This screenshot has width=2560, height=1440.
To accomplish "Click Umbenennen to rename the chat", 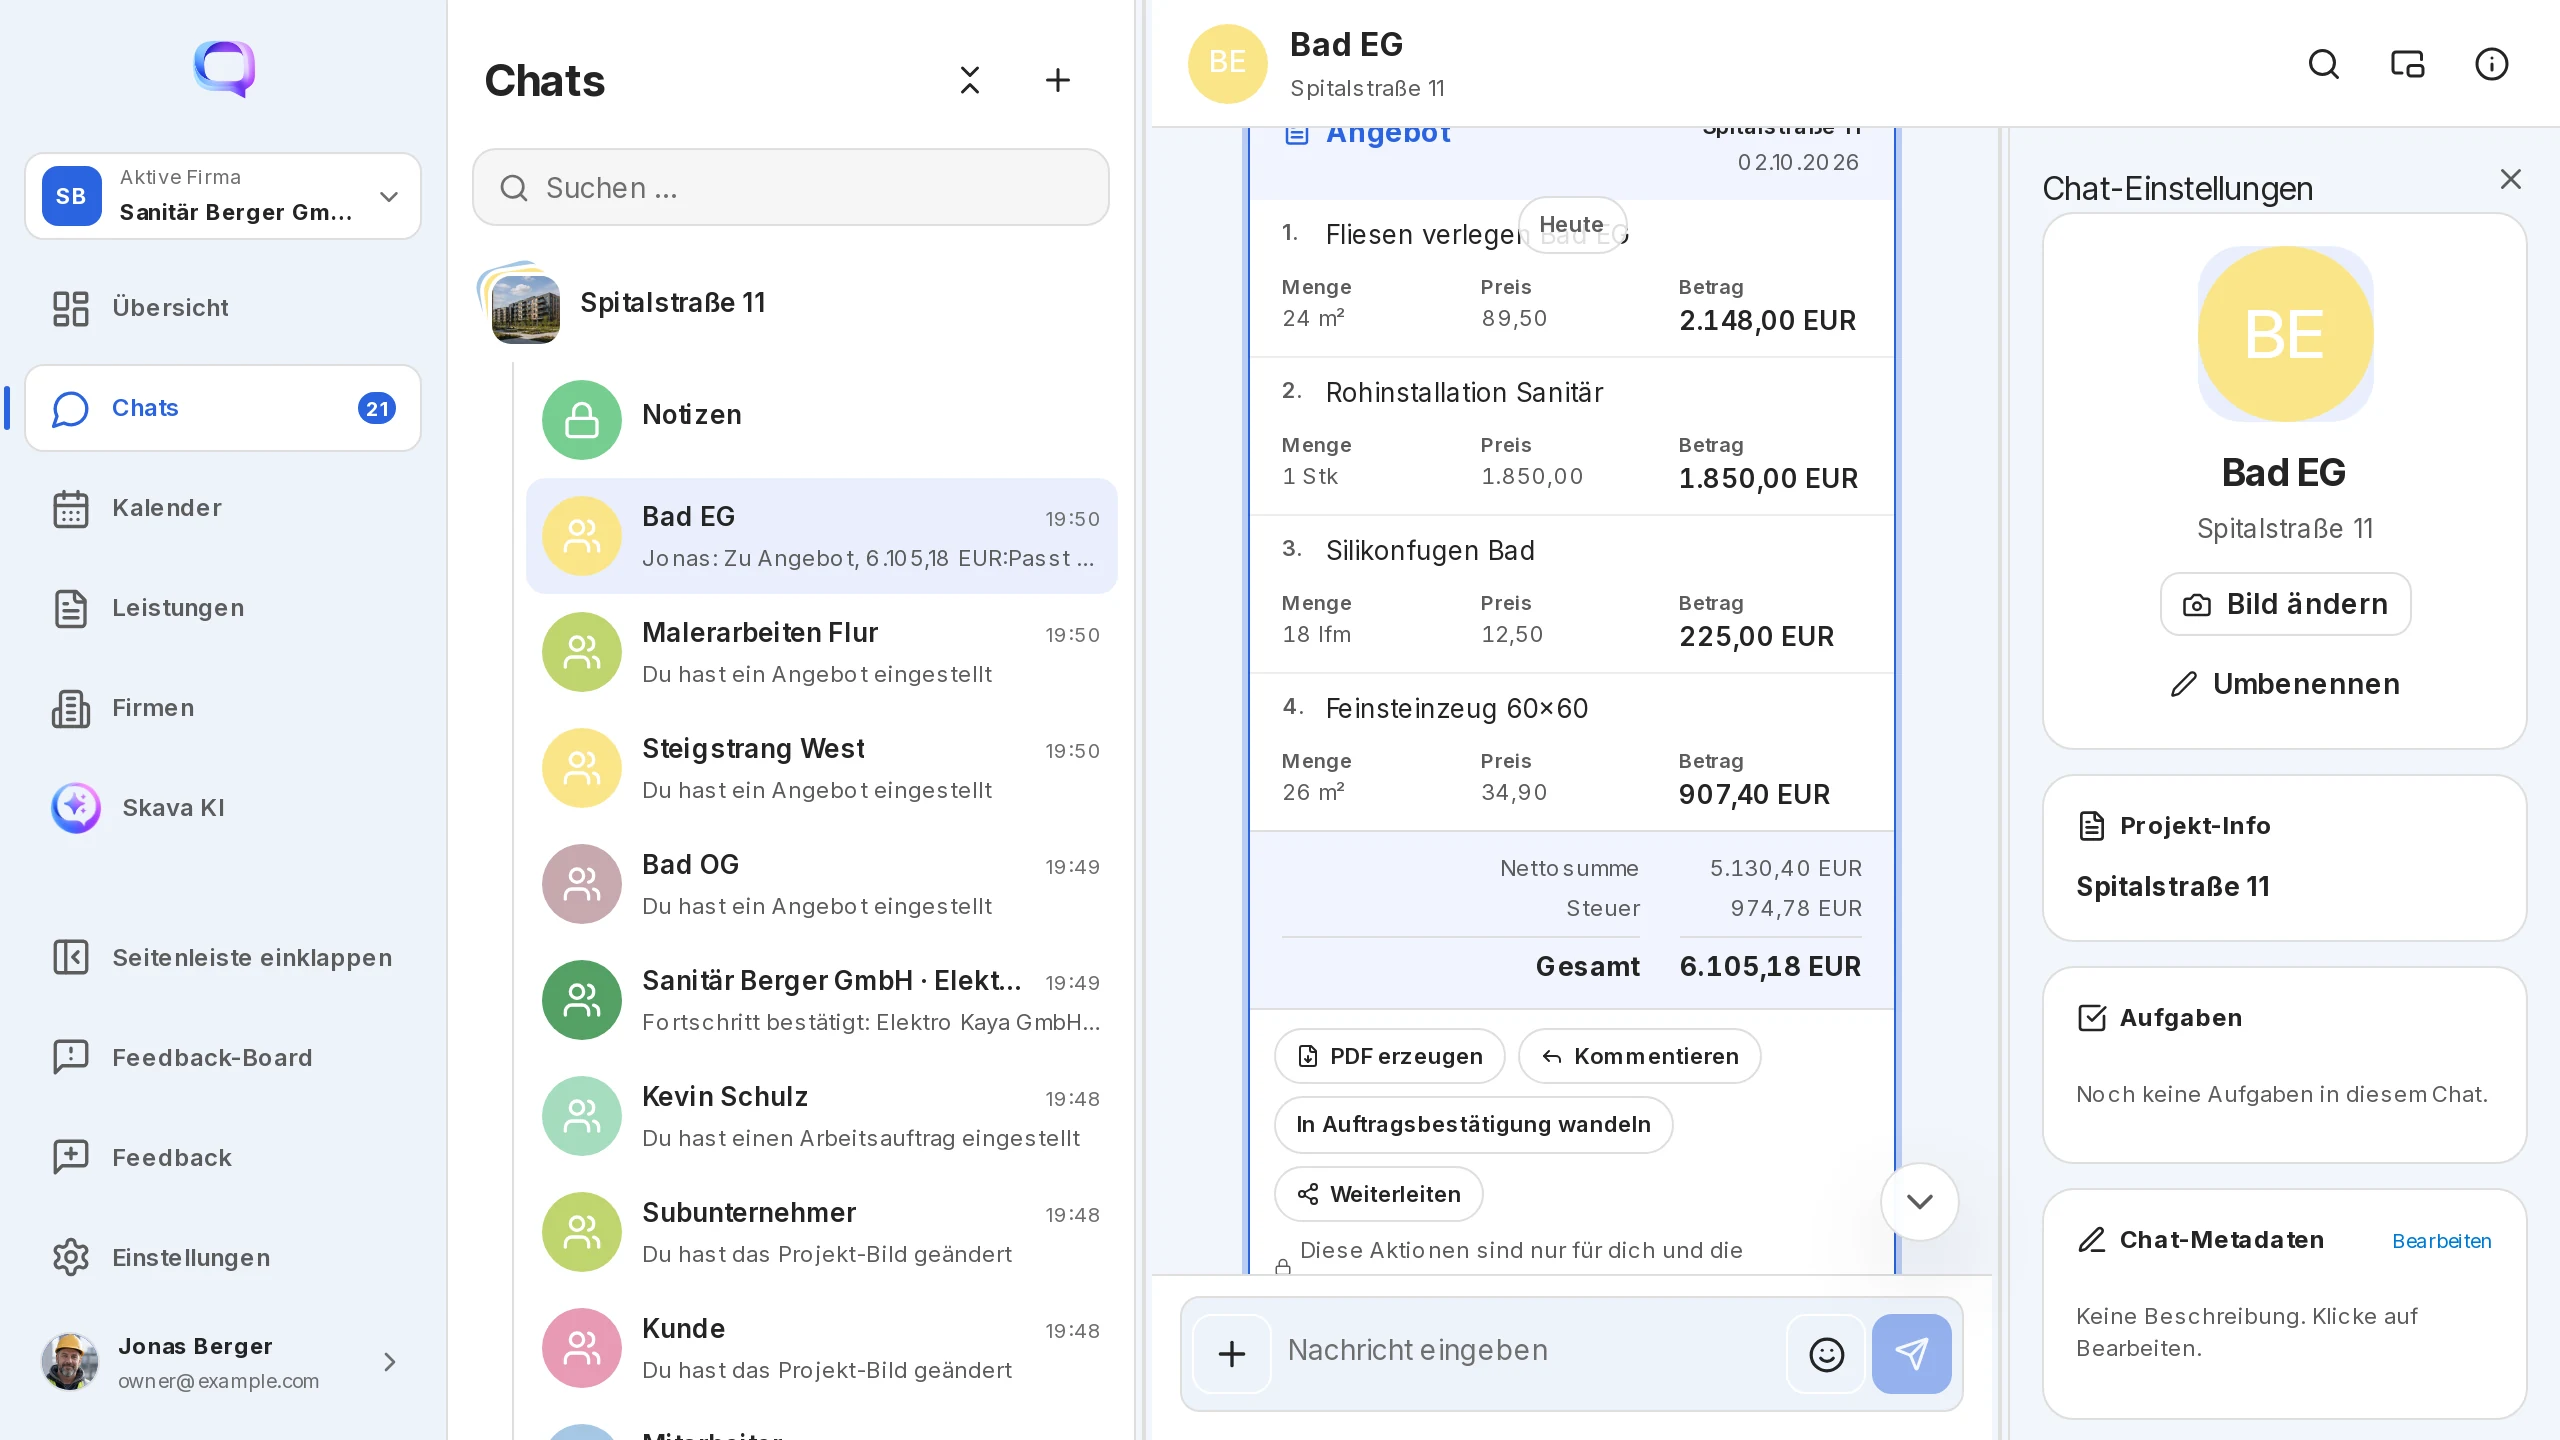I will [x=2285, y=684].
